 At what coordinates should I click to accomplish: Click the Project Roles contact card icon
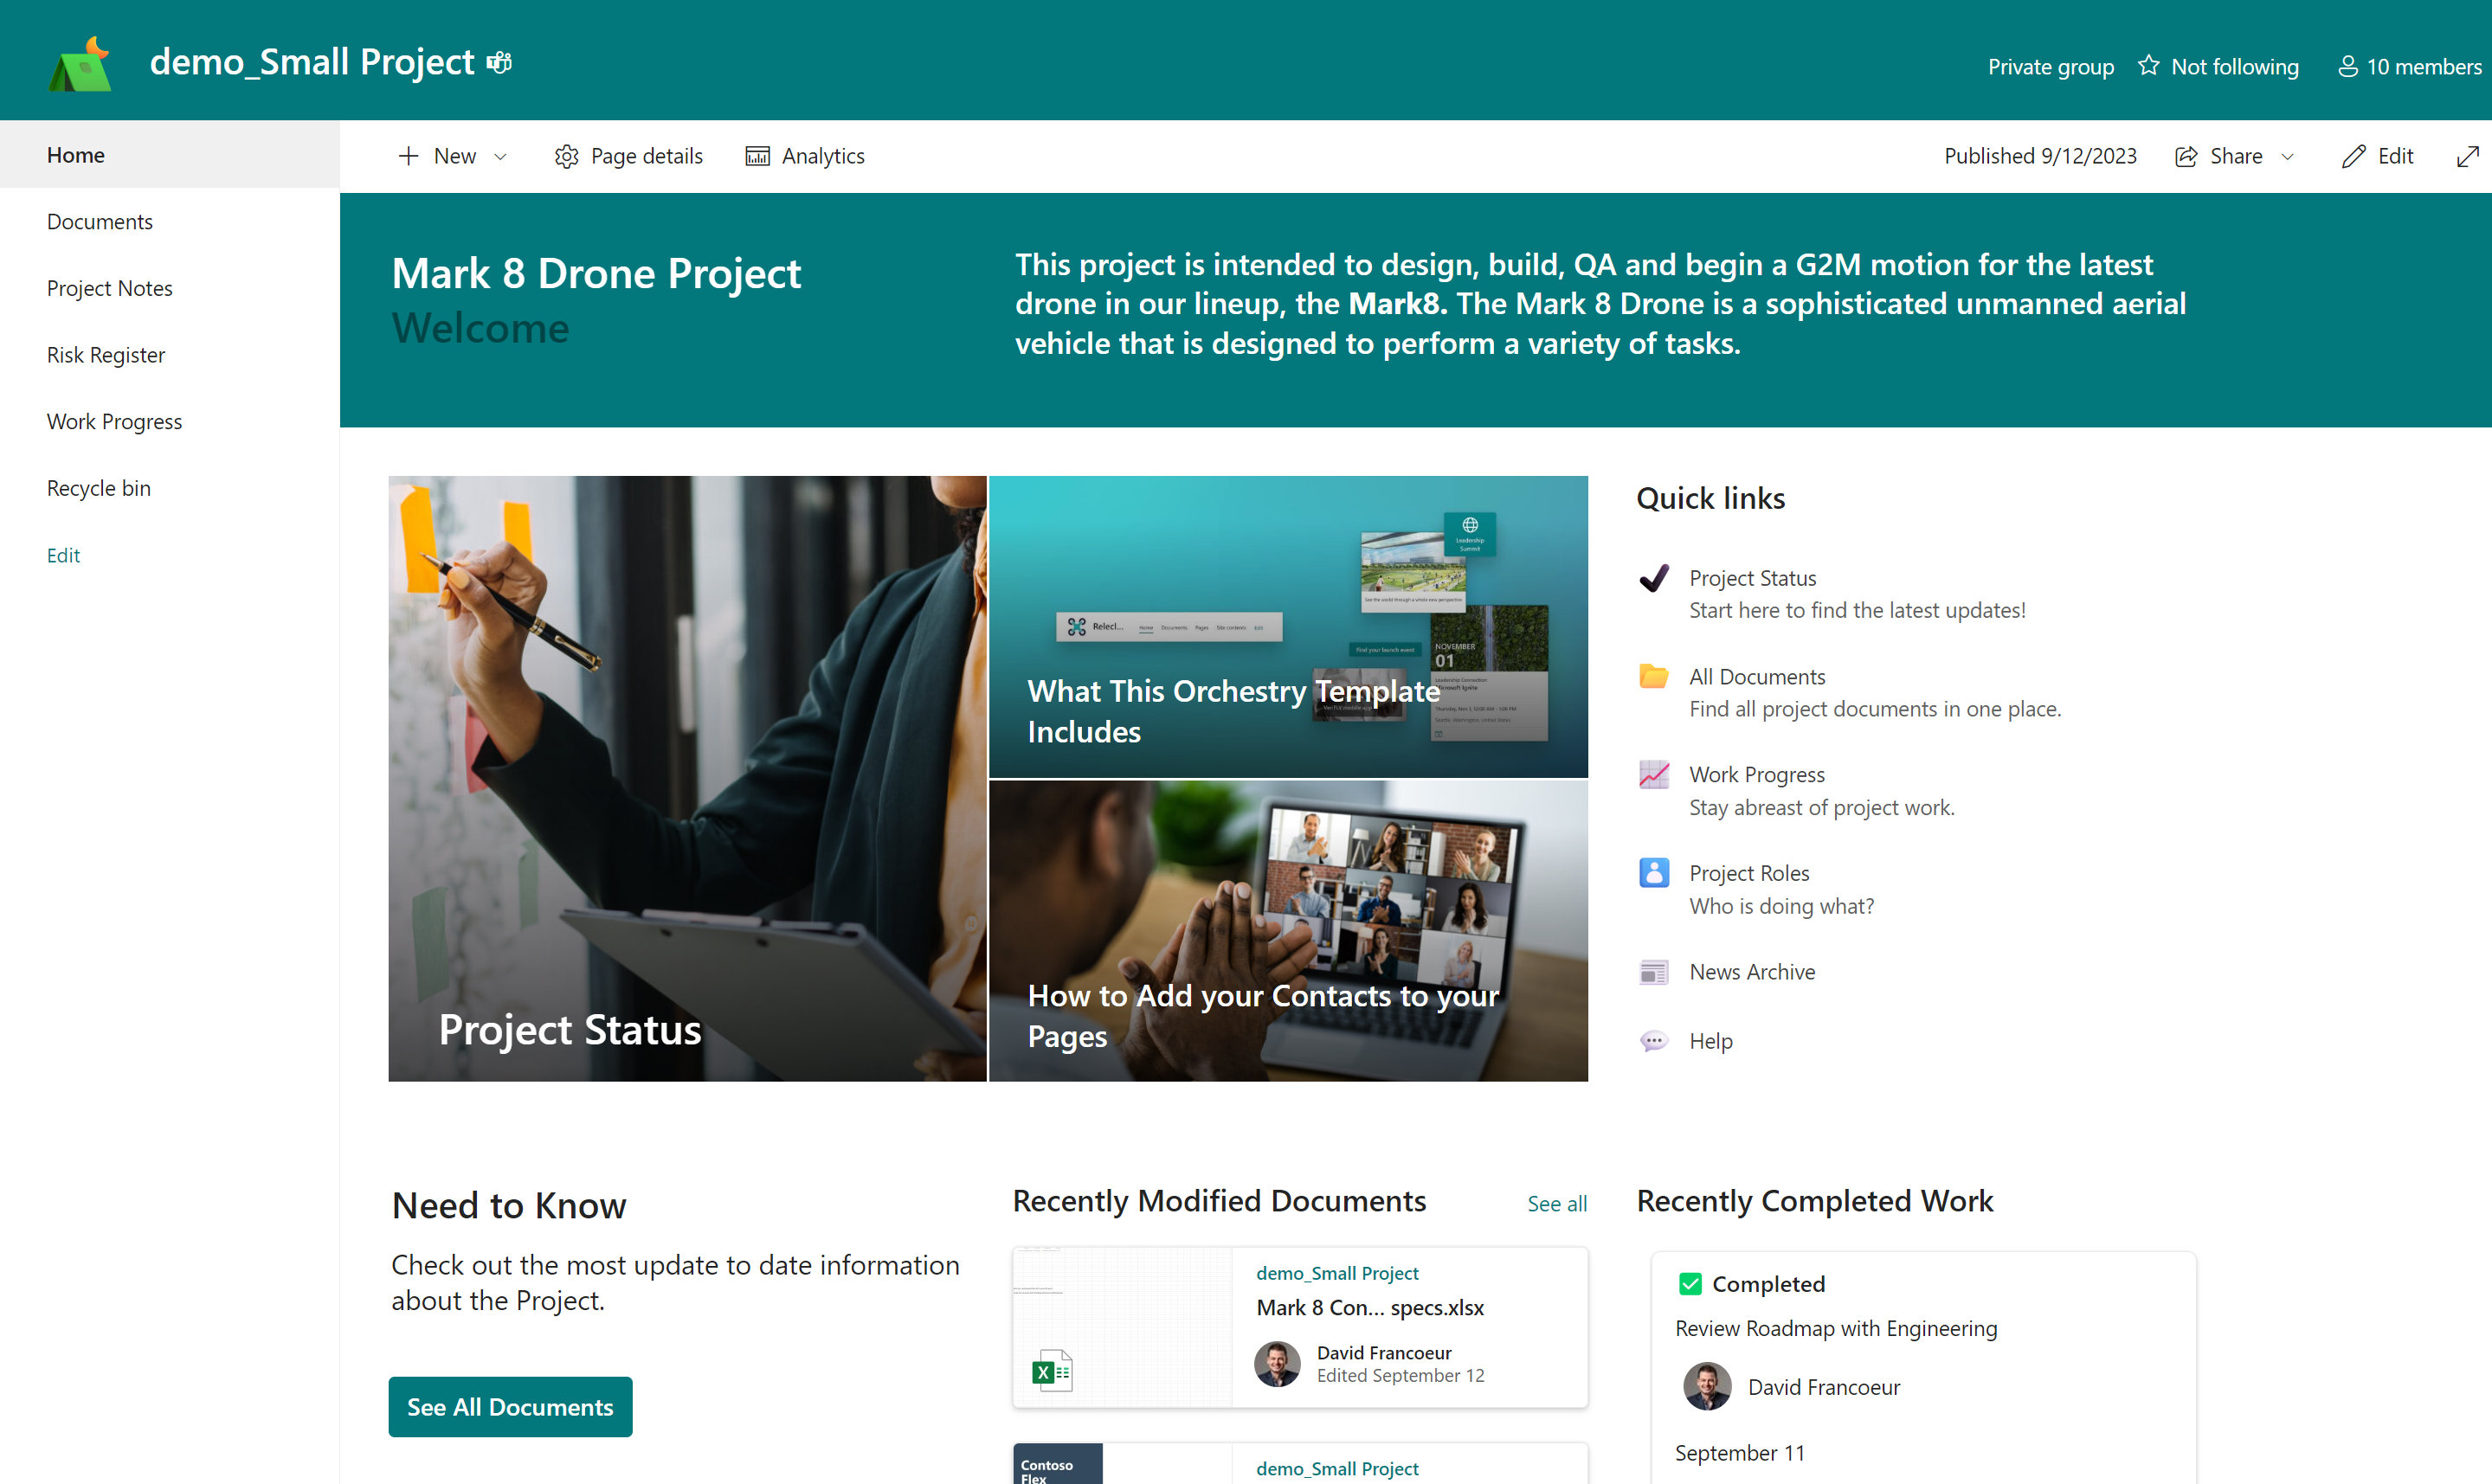tap(1653, 871)
